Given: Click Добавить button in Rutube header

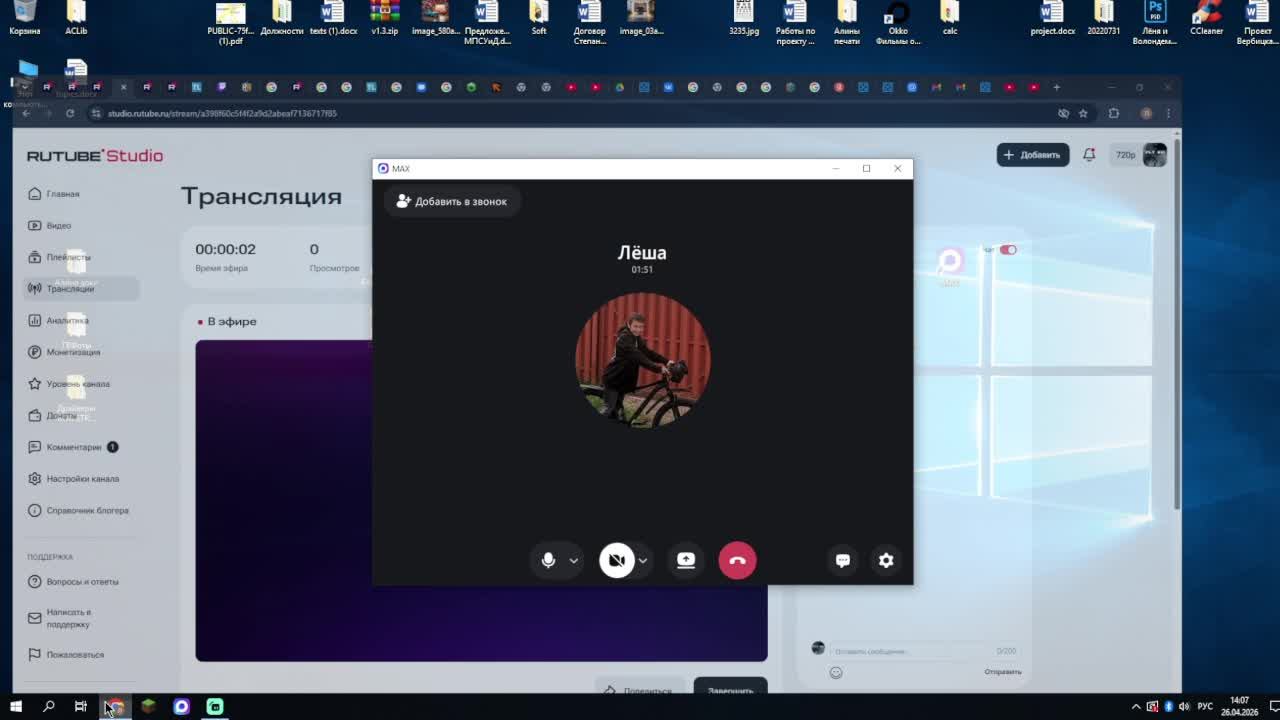Looking at the screenshot, I should click(1032, 155).
